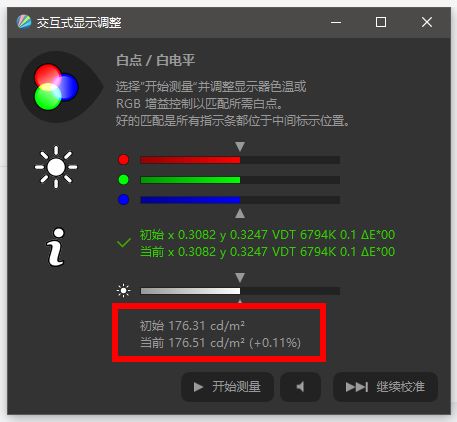The image size is (457, 422).
Task: Continue calibration with 继续校准 button
Action: click(385, 387)
